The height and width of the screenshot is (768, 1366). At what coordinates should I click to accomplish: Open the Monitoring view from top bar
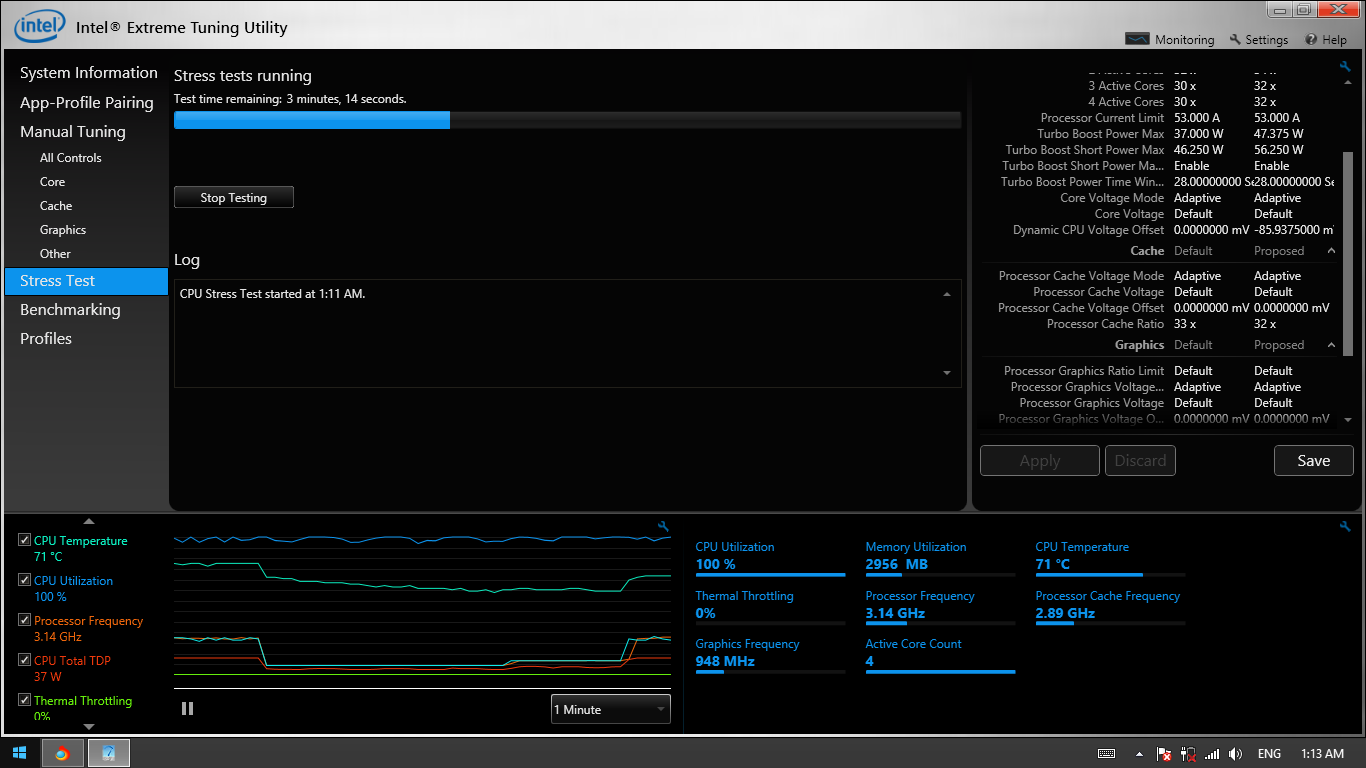point(1170,40)
